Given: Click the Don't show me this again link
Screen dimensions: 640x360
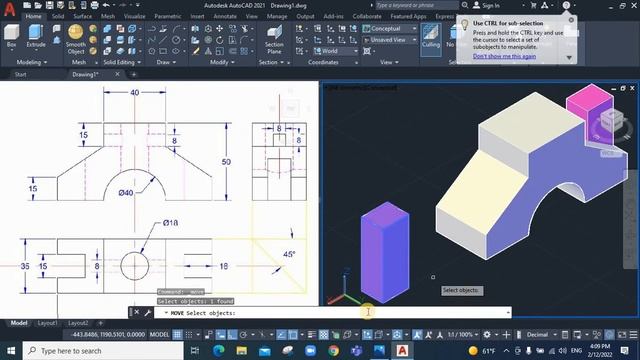Looking at the screenshot, I should [504, 56].
